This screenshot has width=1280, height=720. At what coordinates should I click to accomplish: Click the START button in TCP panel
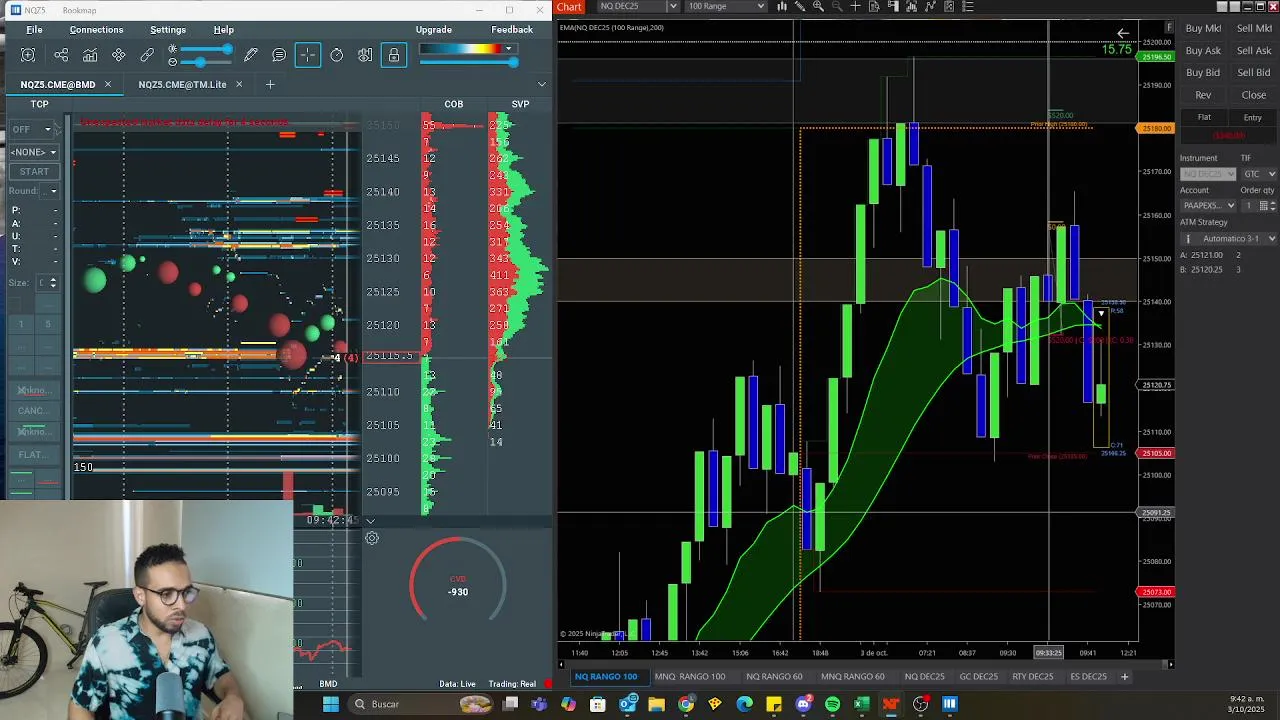[x=34, y=172]
